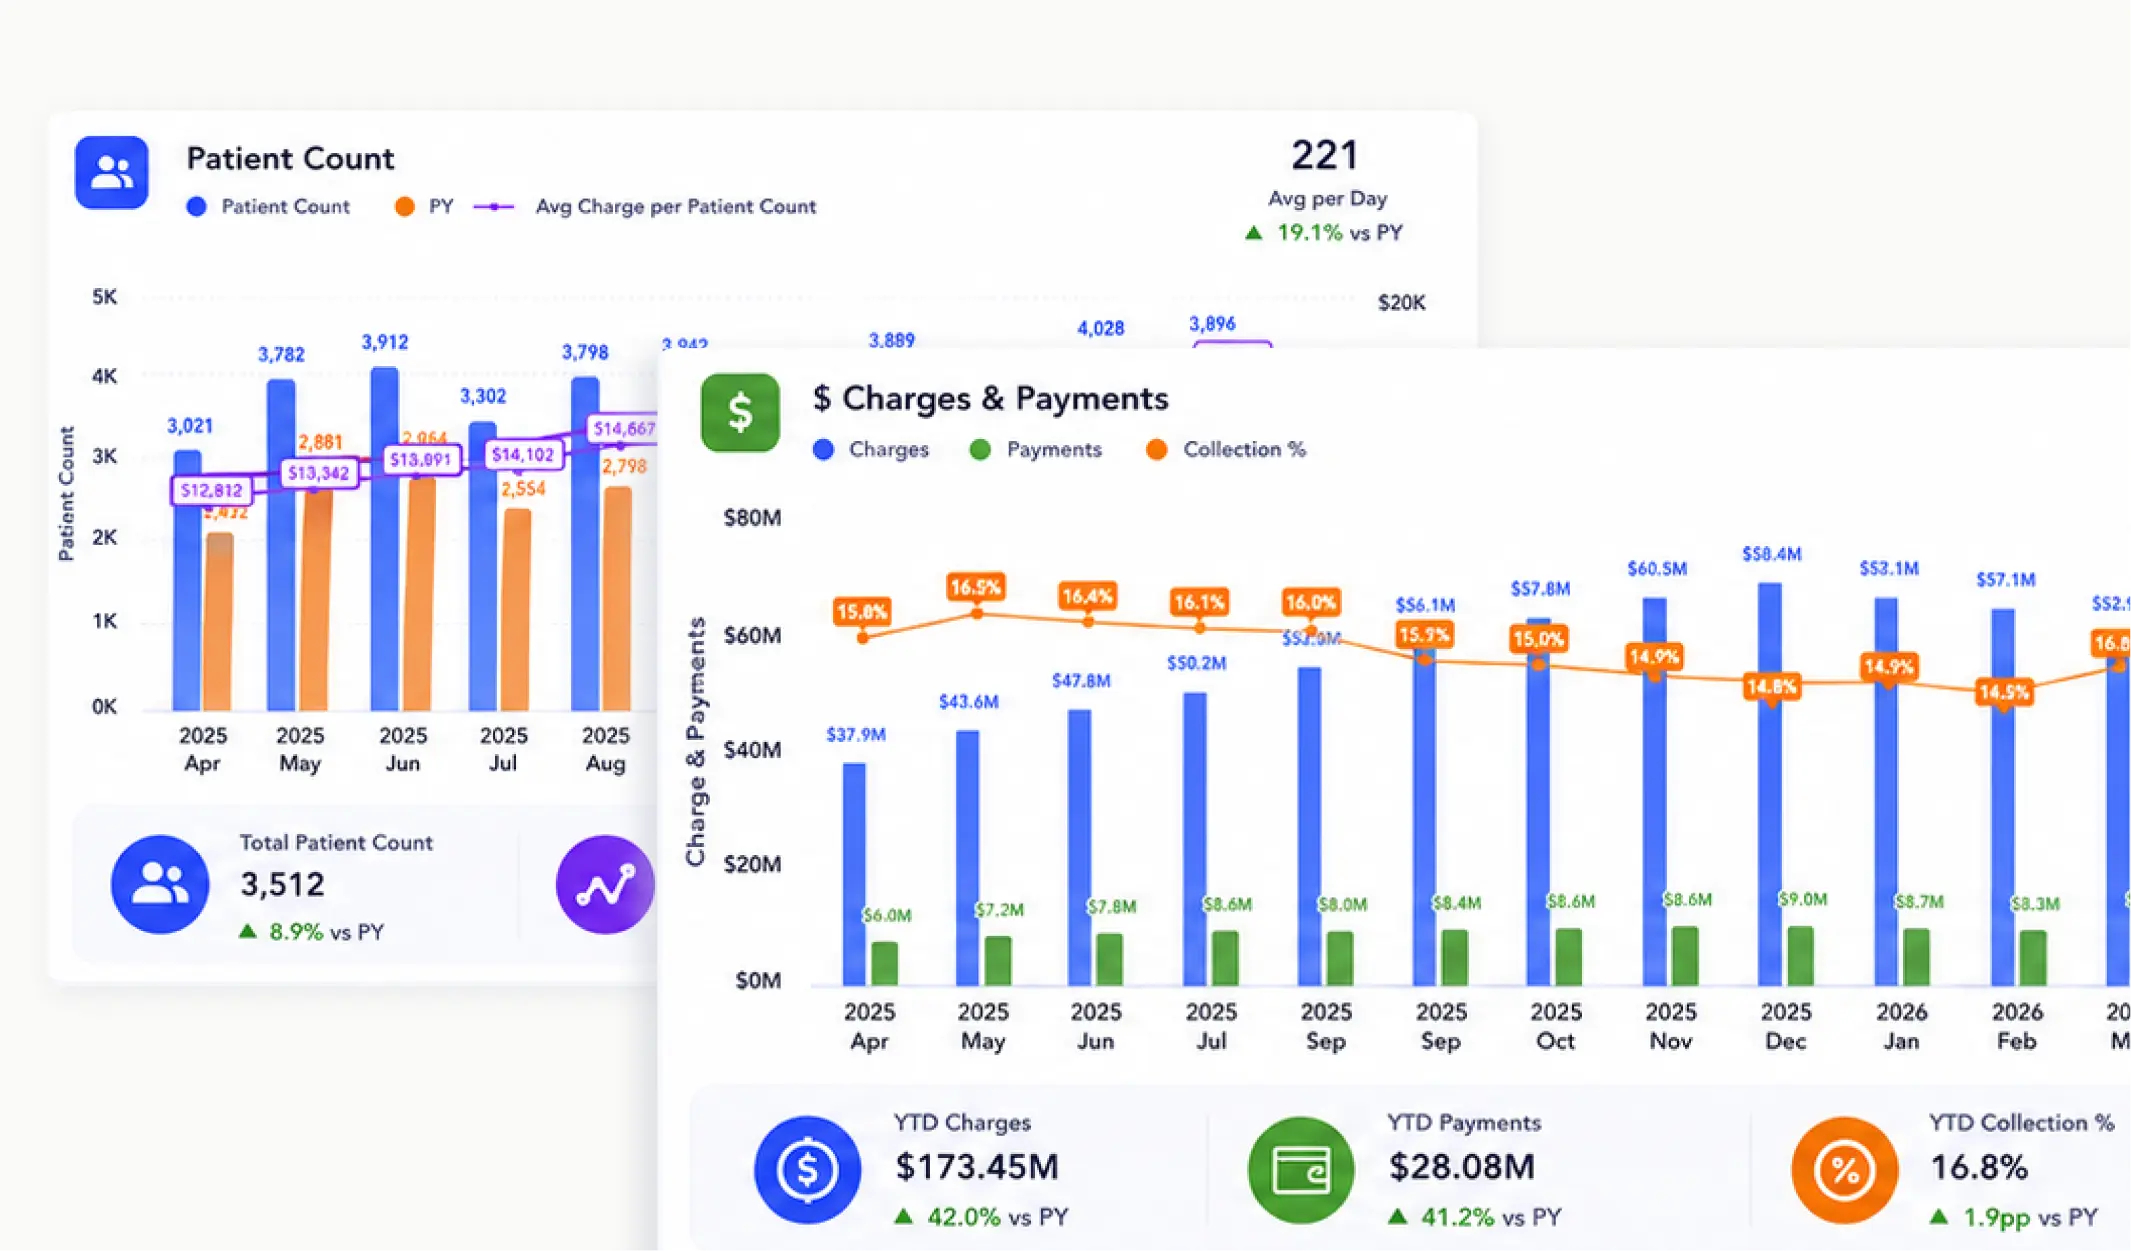Click the Patient Count card title
The image size is (2131, 1251).
(x=290, y=158)
